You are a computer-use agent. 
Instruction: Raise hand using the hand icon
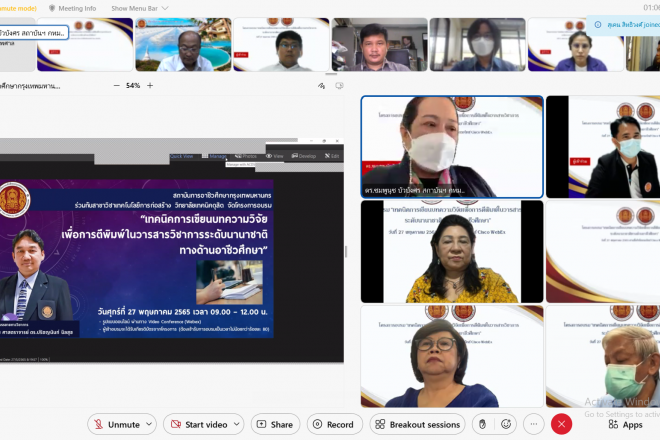pos(482,424)
